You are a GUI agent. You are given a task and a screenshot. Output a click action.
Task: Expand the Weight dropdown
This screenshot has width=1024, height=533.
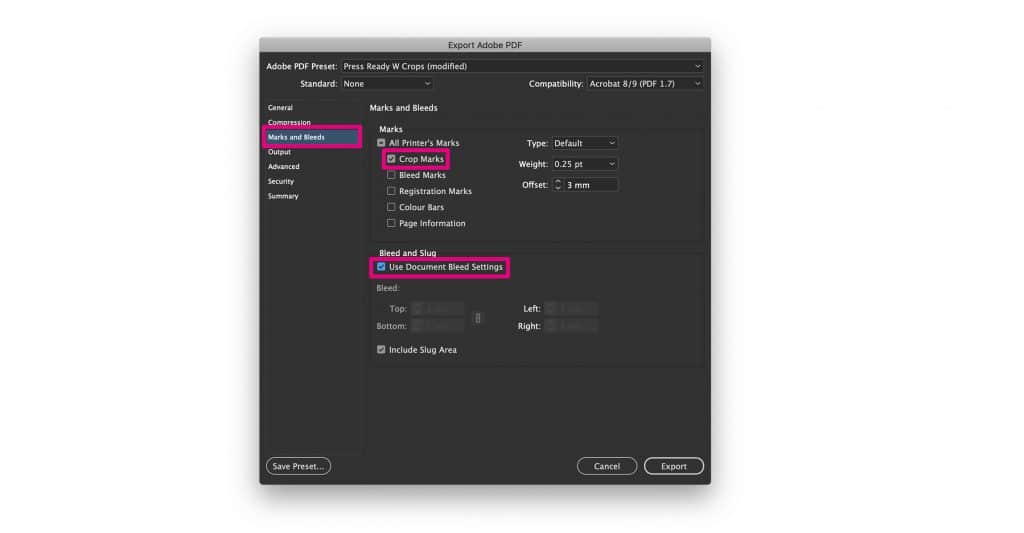[x=584, y=164]
